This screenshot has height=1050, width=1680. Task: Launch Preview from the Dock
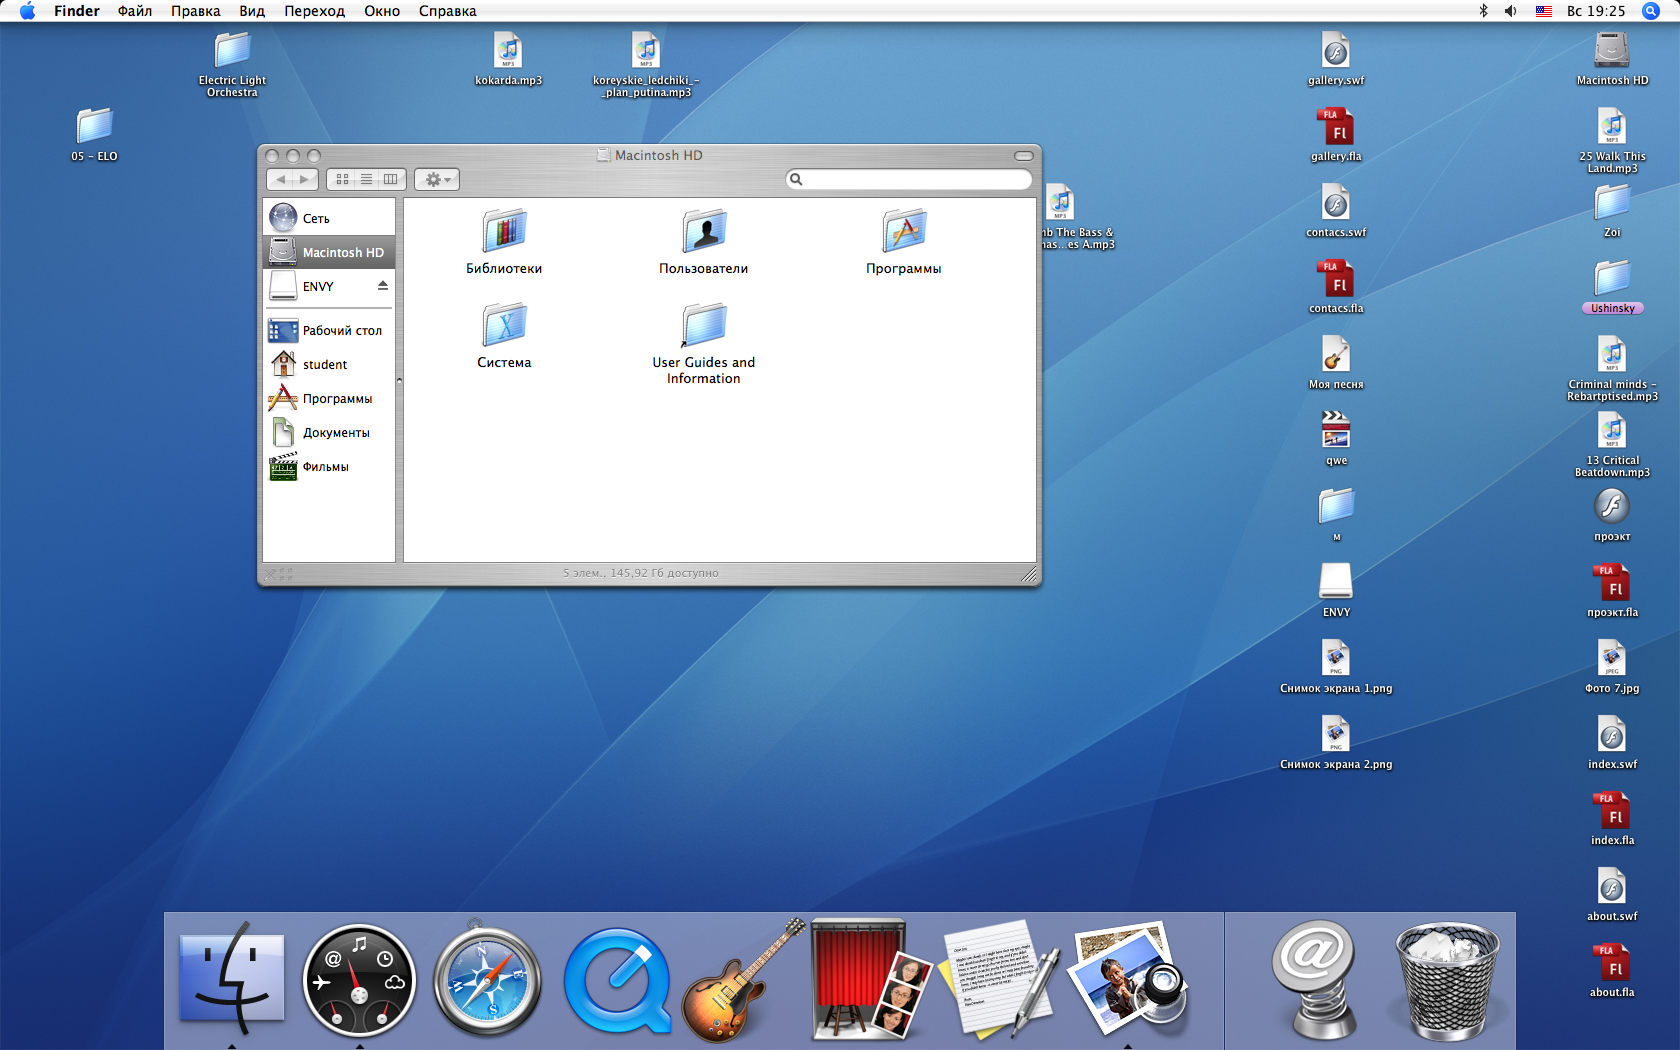click(x=1128, y=980)
